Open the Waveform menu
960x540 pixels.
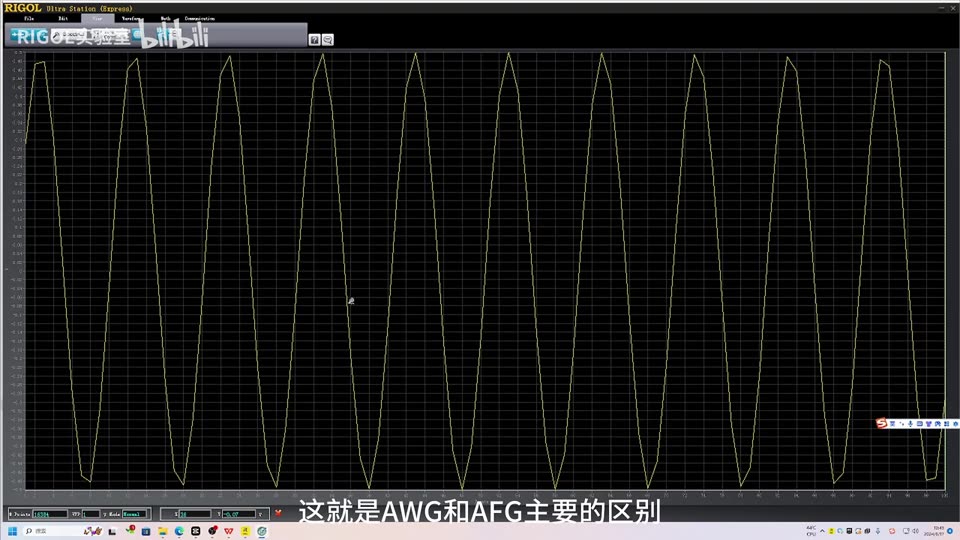pos(132,18)
